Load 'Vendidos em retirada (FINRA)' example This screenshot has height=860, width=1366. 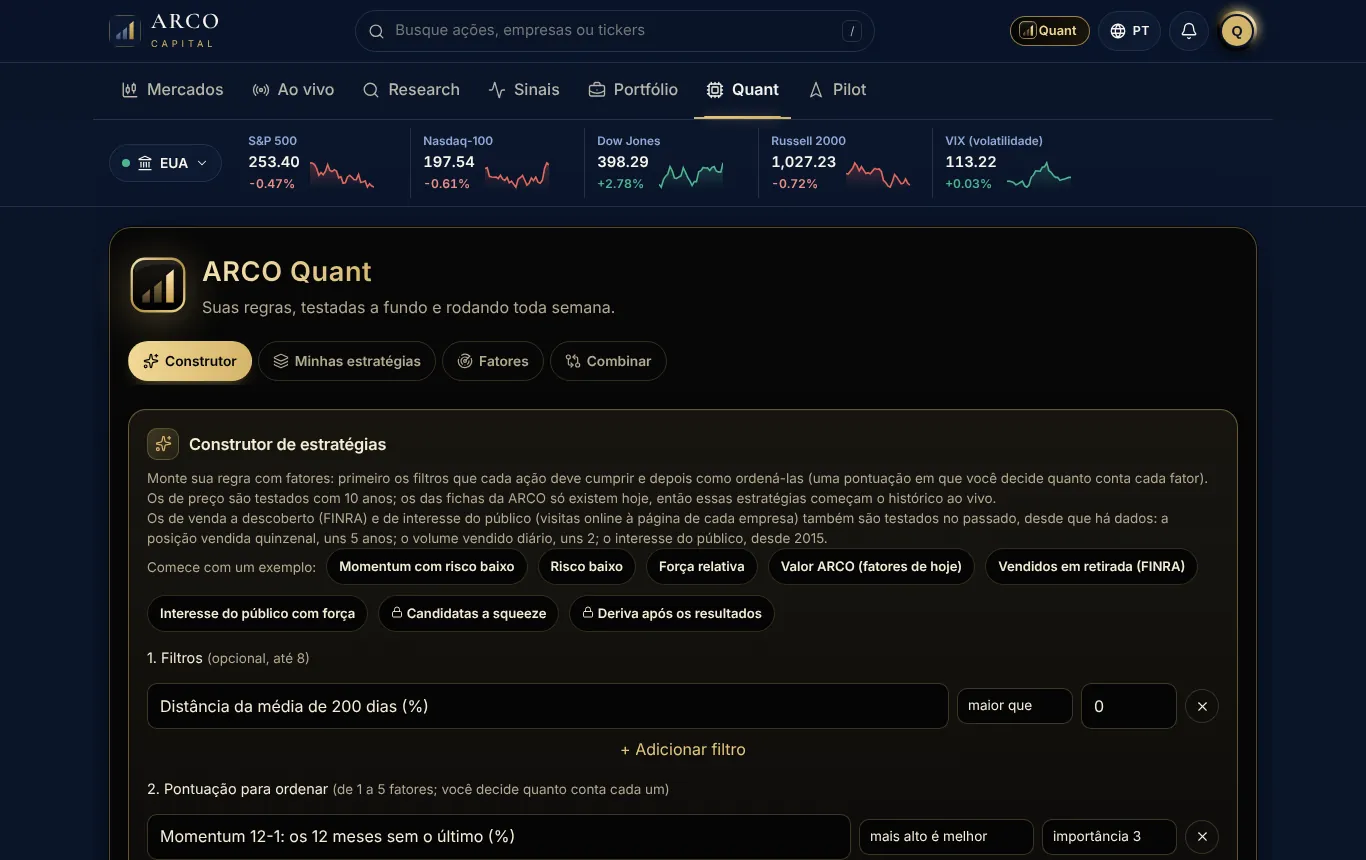(1091, 567)
